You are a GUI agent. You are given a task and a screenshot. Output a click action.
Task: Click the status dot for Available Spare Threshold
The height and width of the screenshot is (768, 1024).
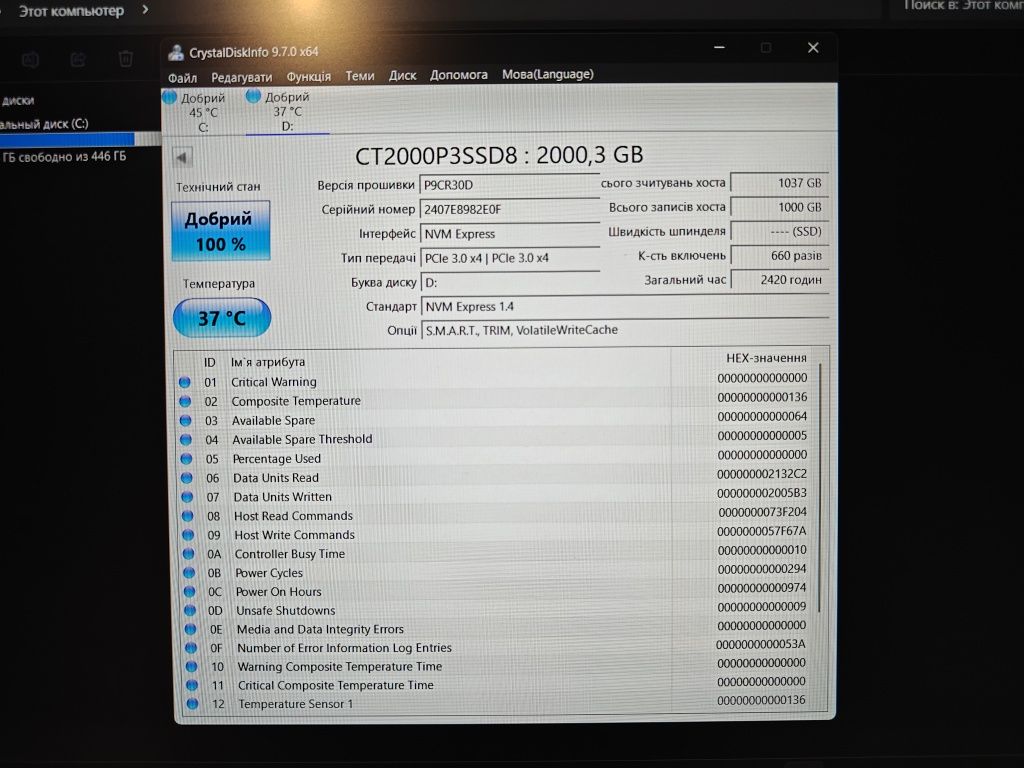click(x=186, y=440)
